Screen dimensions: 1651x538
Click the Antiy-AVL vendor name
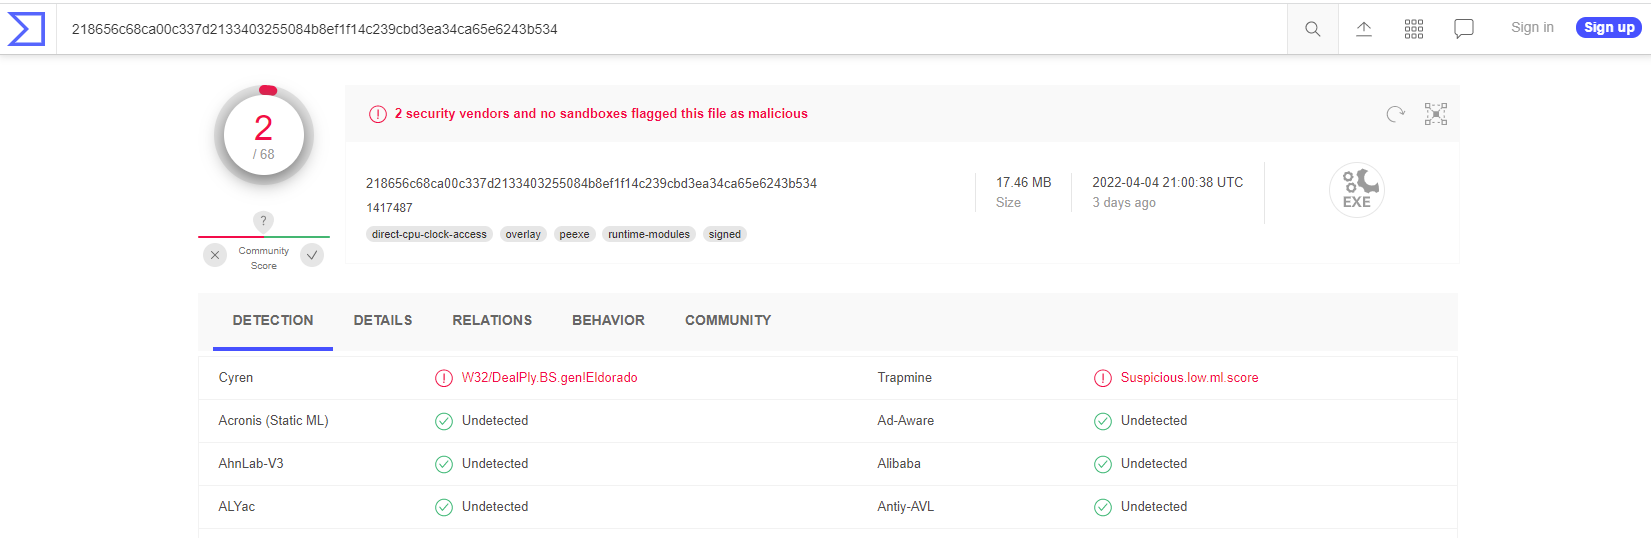click(905, 507)
